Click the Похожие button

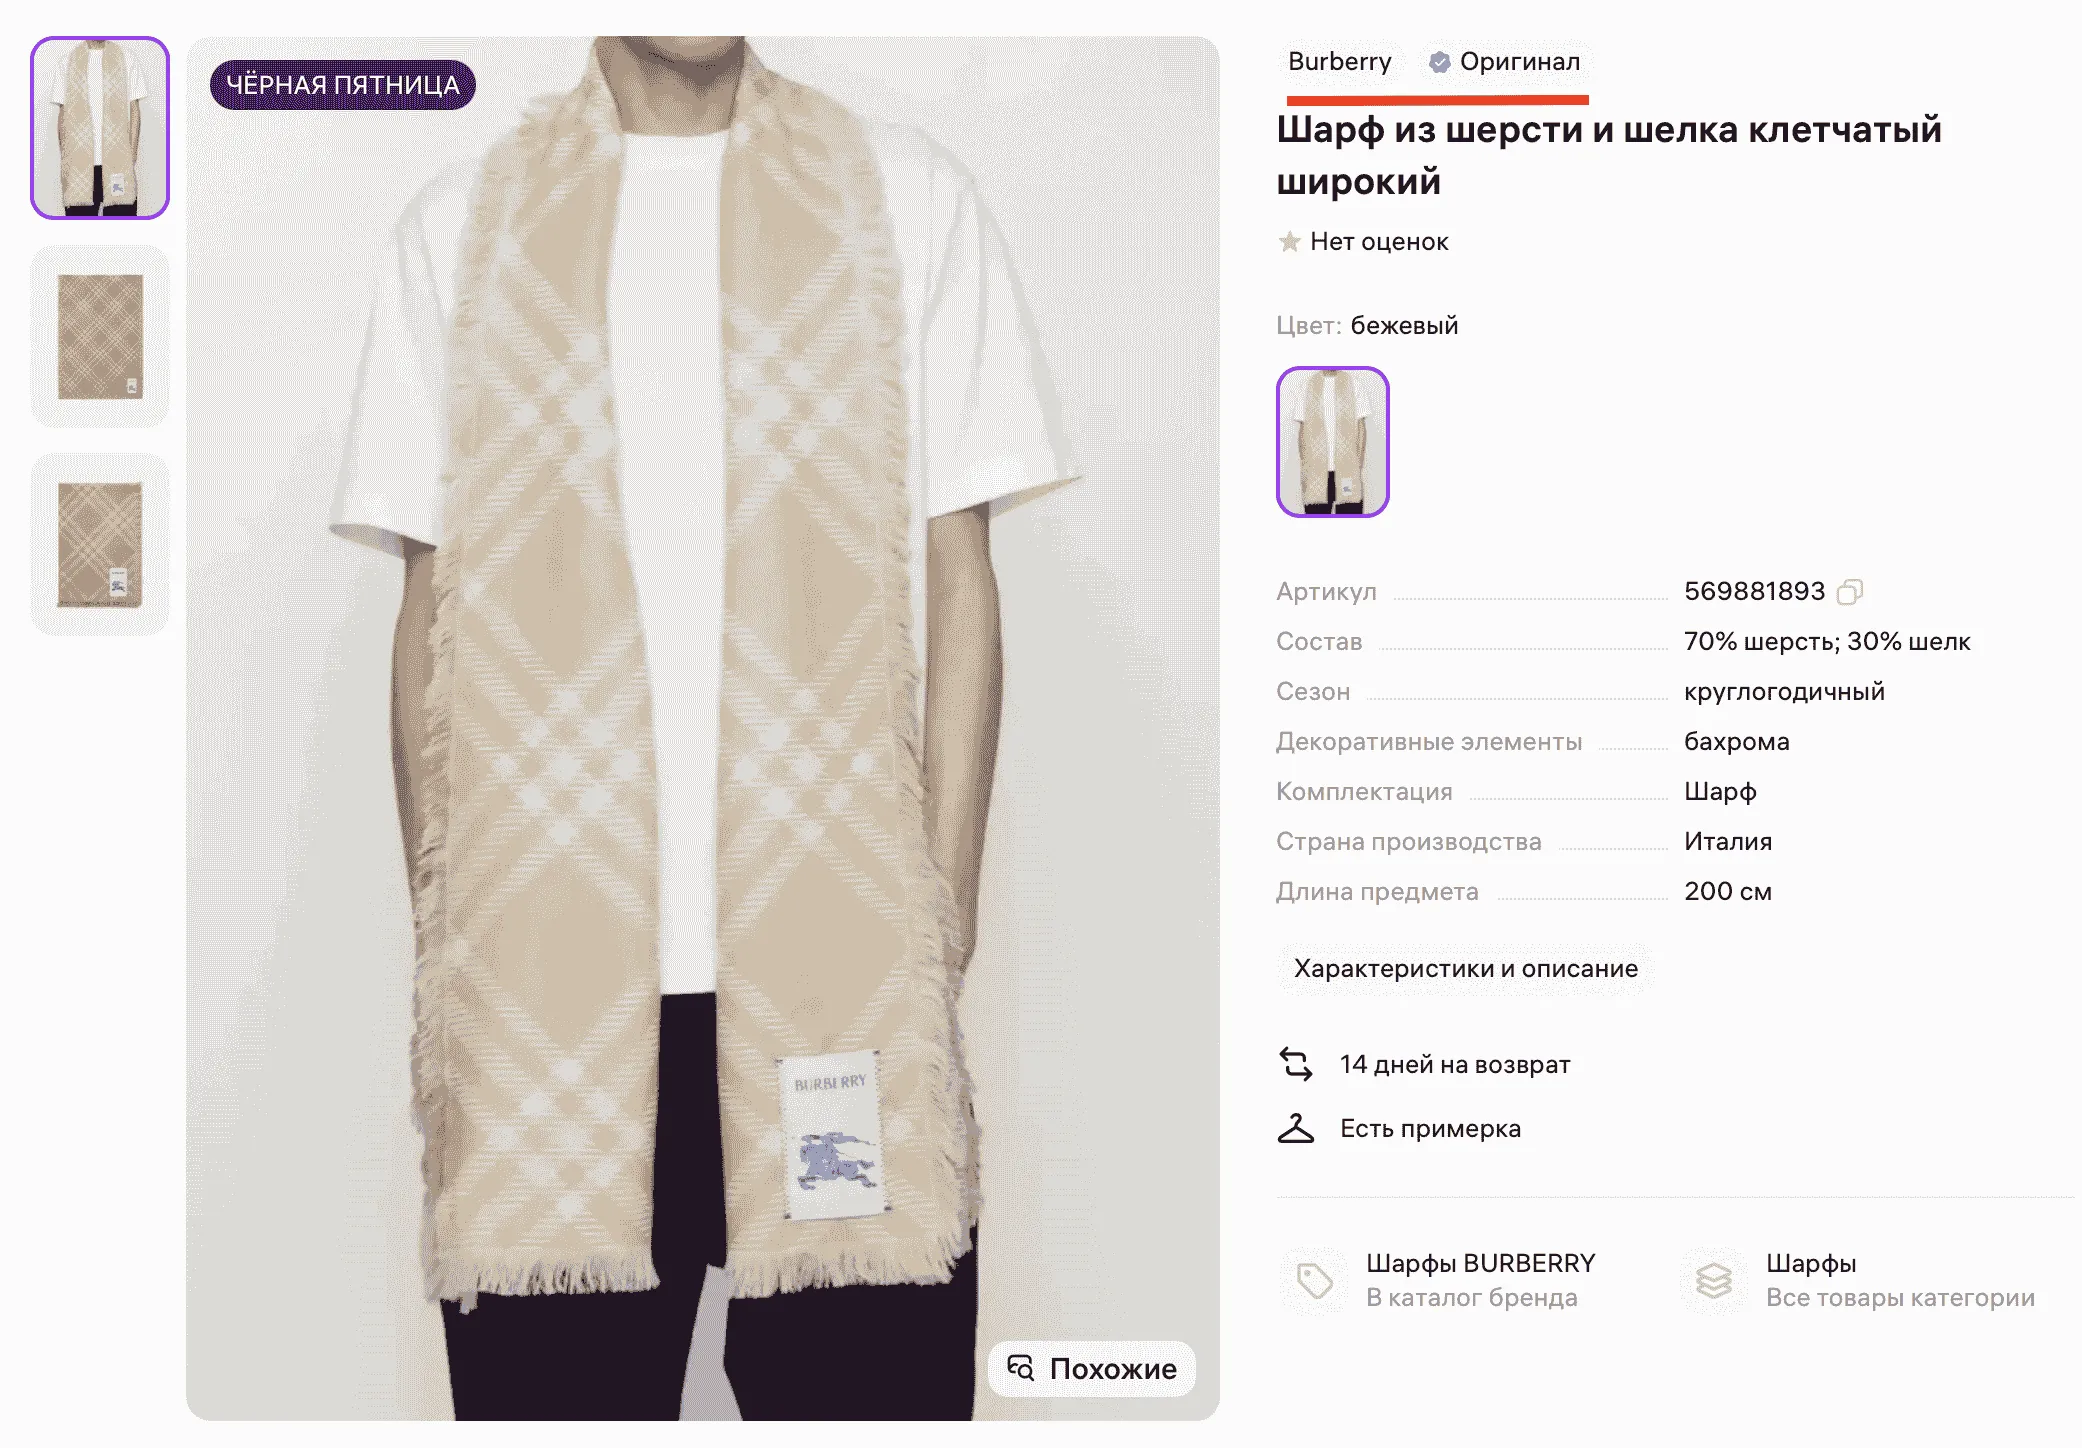point(1112,1368)
